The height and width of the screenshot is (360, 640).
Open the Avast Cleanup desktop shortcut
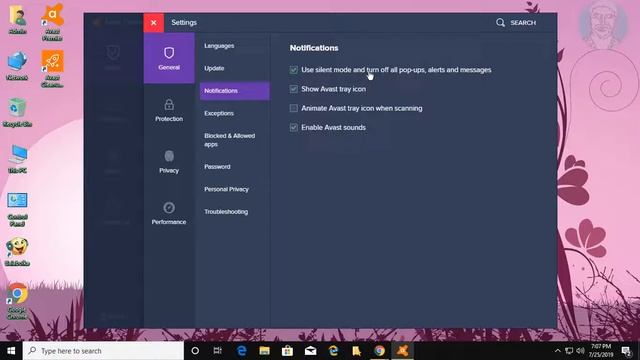click(x=52, y=69)
